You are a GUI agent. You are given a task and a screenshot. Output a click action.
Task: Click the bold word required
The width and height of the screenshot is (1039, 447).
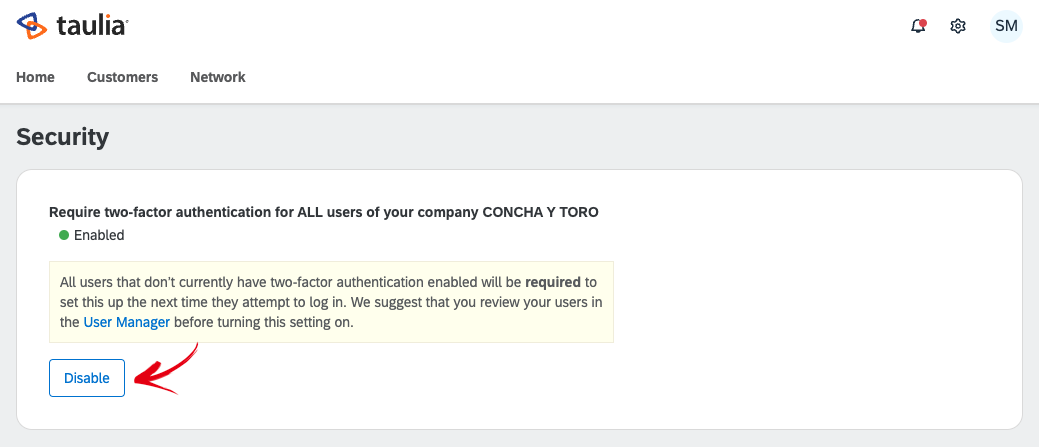coord(553,282)
